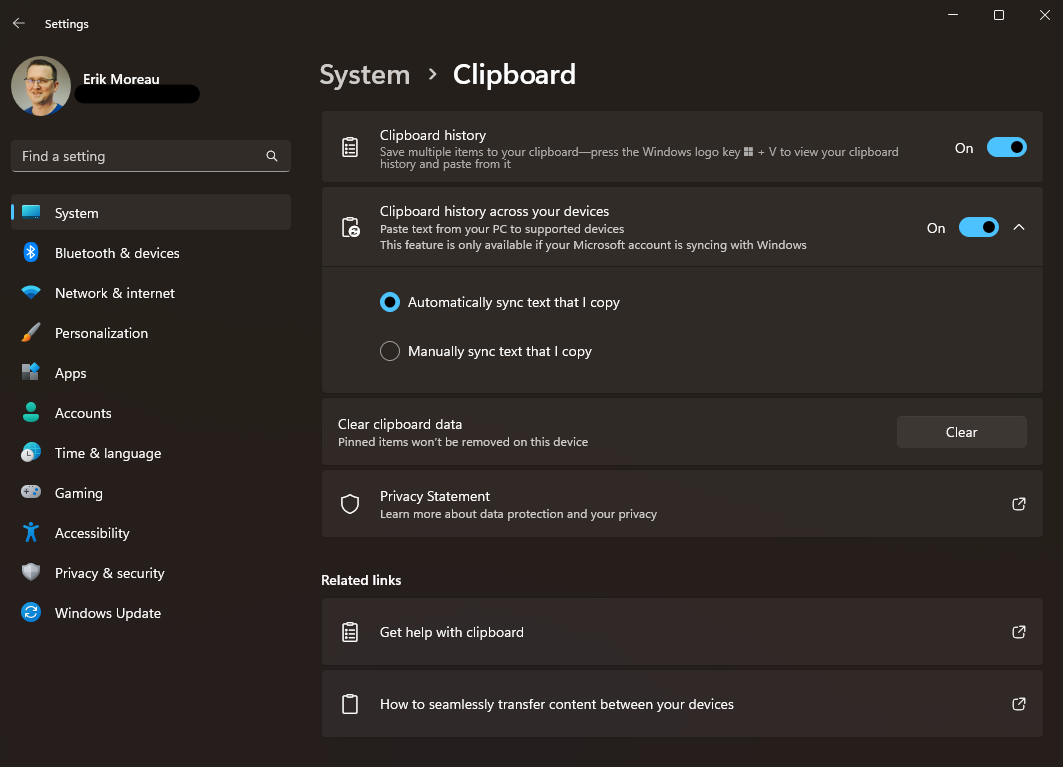1063x767 pixels.
Task: Select Time & language in sidebar
Action: 107,453
